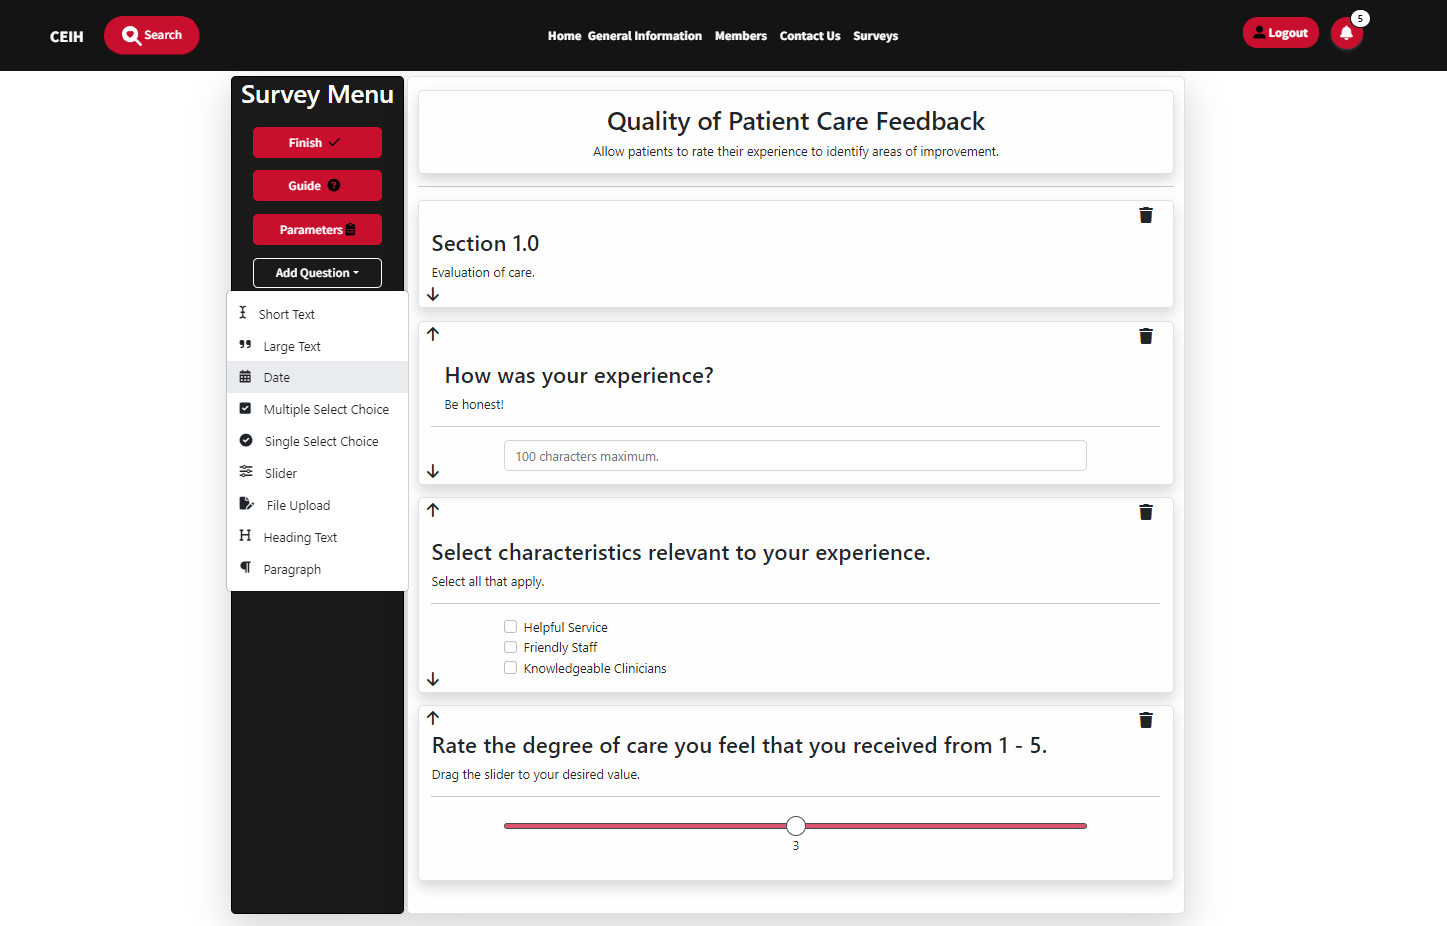
Task: Open notifications bell icon
Action: click(1346, 34)
